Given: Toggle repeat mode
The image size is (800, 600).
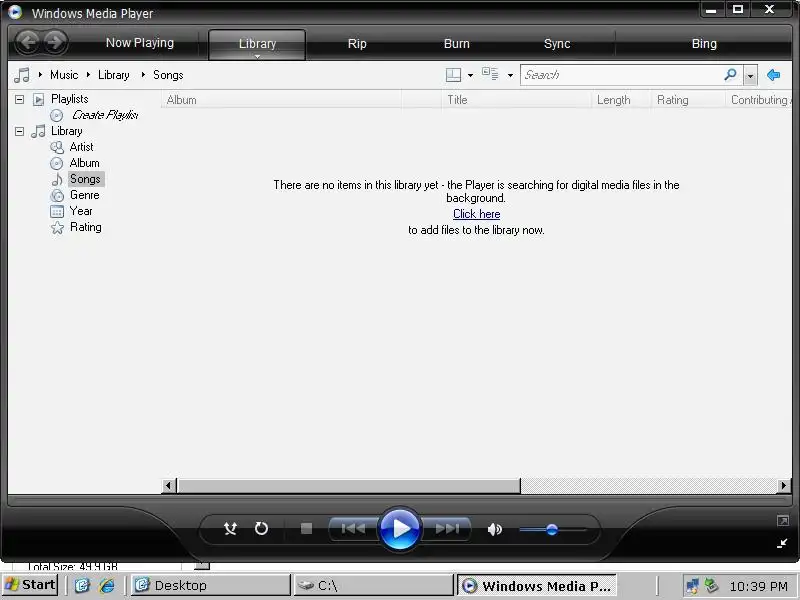Looking at the screenshot, I should pyautogui.click(x=261, y=529).
